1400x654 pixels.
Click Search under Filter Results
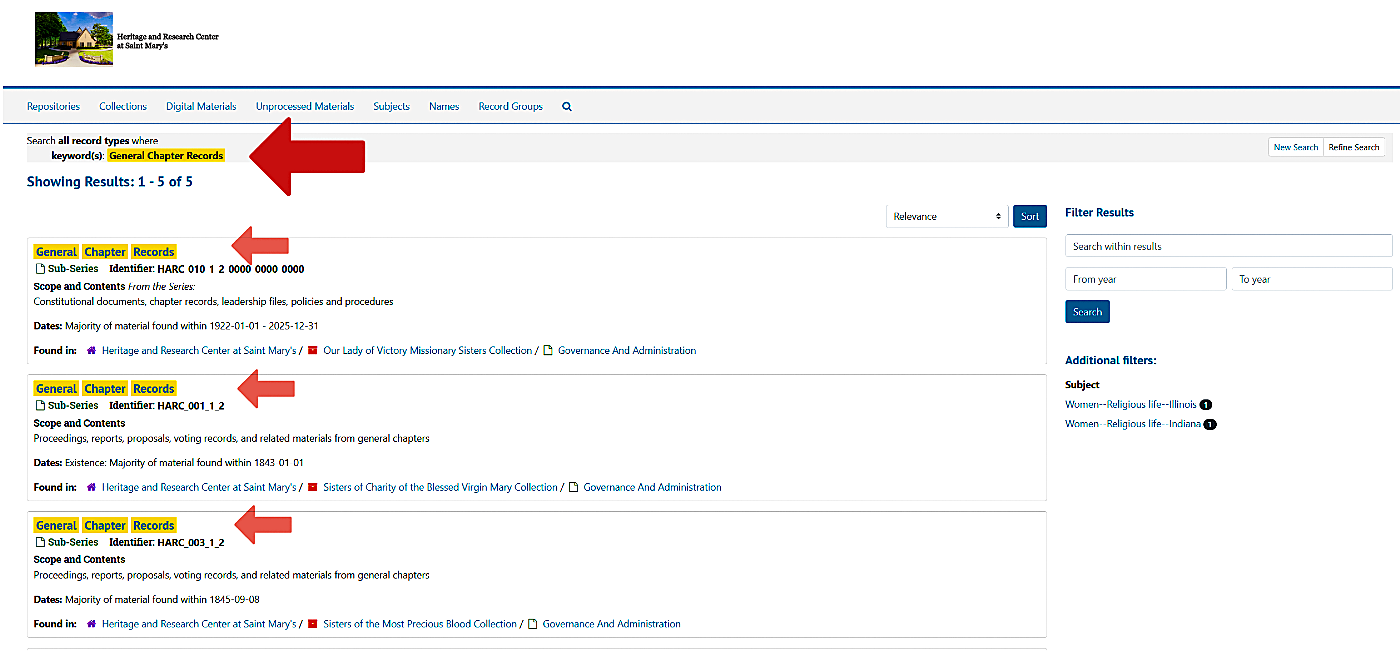1087,311
